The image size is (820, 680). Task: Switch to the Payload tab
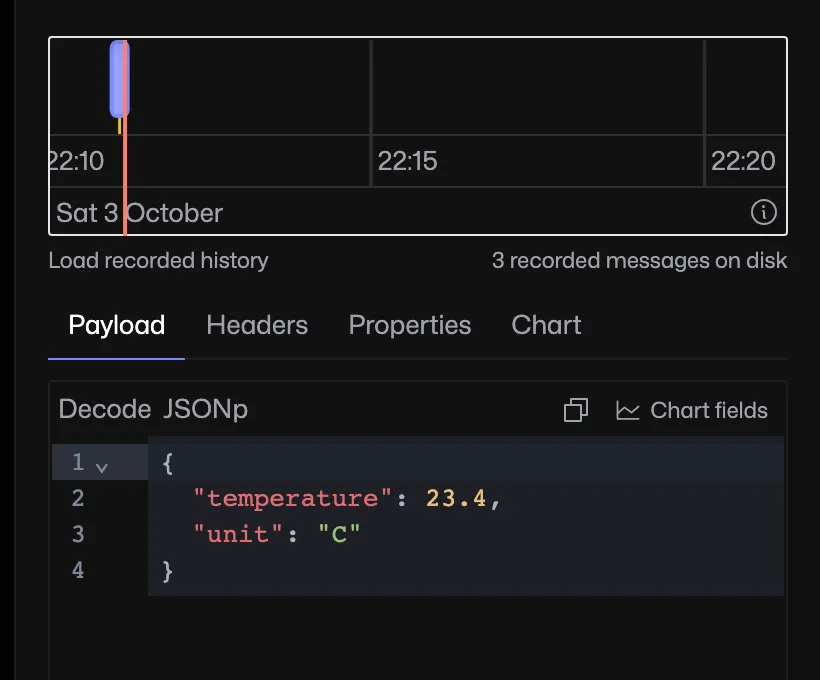[117, 325]
